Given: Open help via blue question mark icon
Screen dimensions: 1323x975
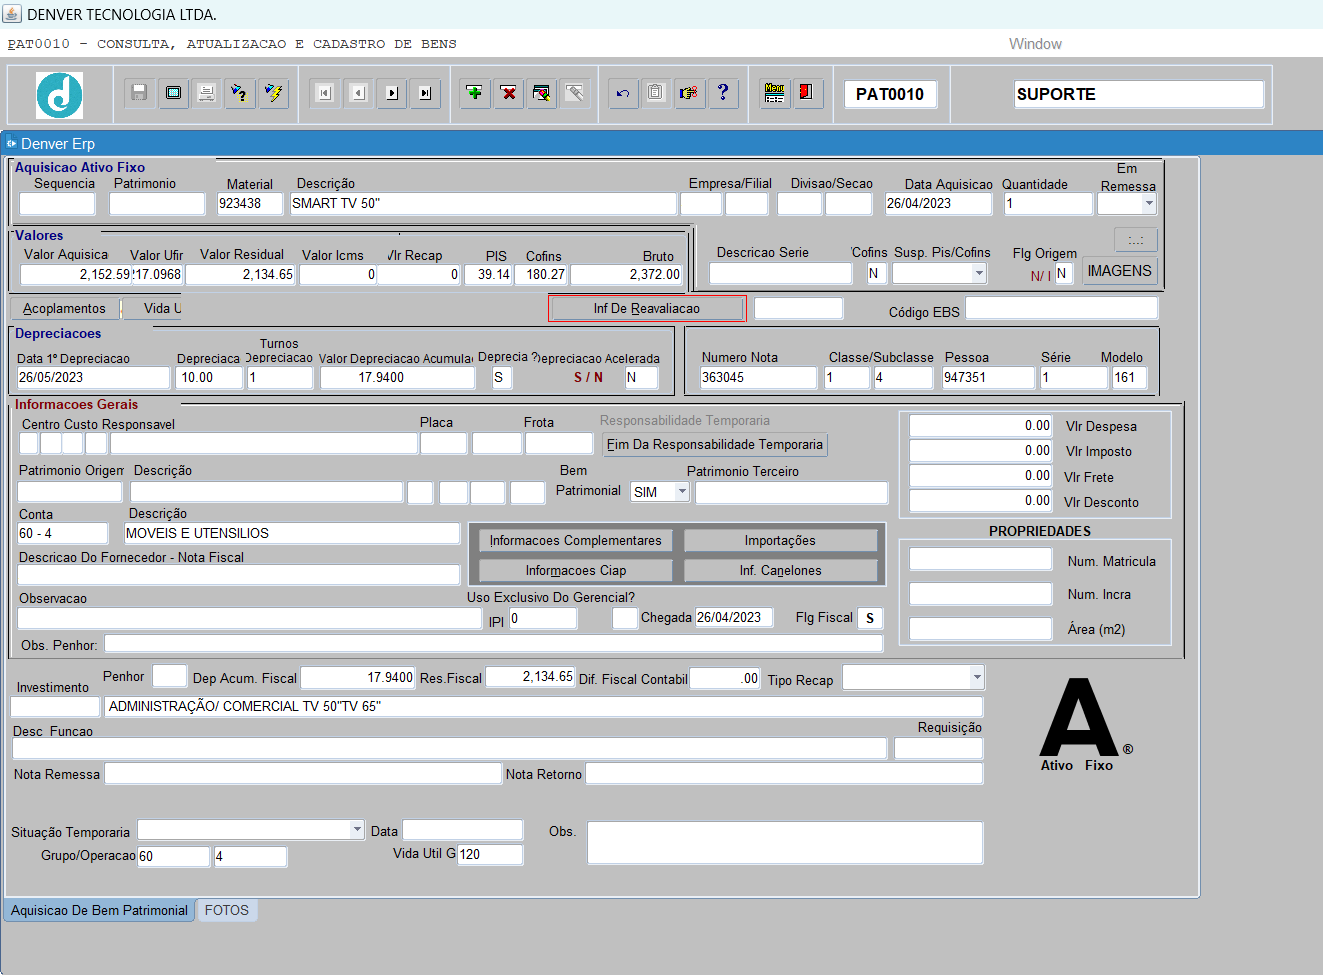Looking at the screenshot, I should click(722, 93).
